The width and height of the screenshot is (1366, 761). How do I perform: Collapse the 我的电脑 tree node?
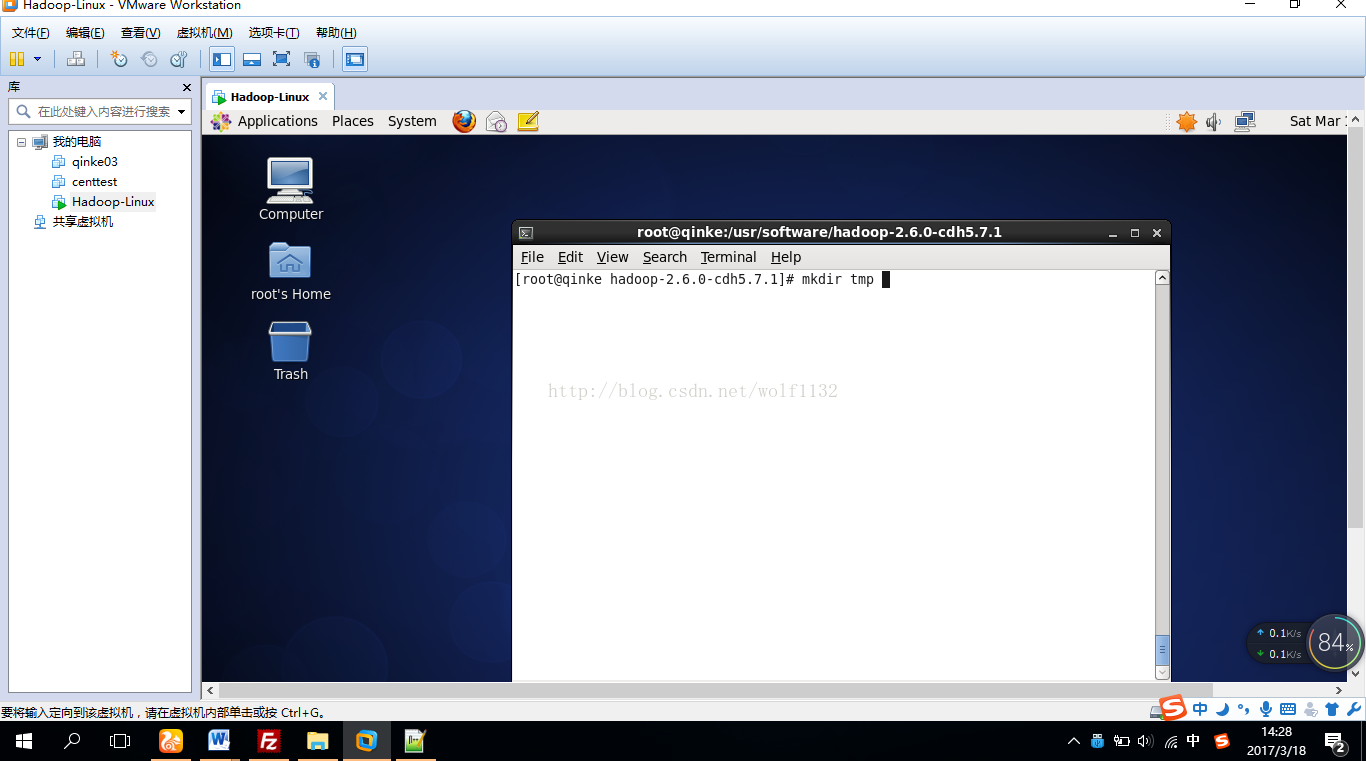(x=21, y=142)
